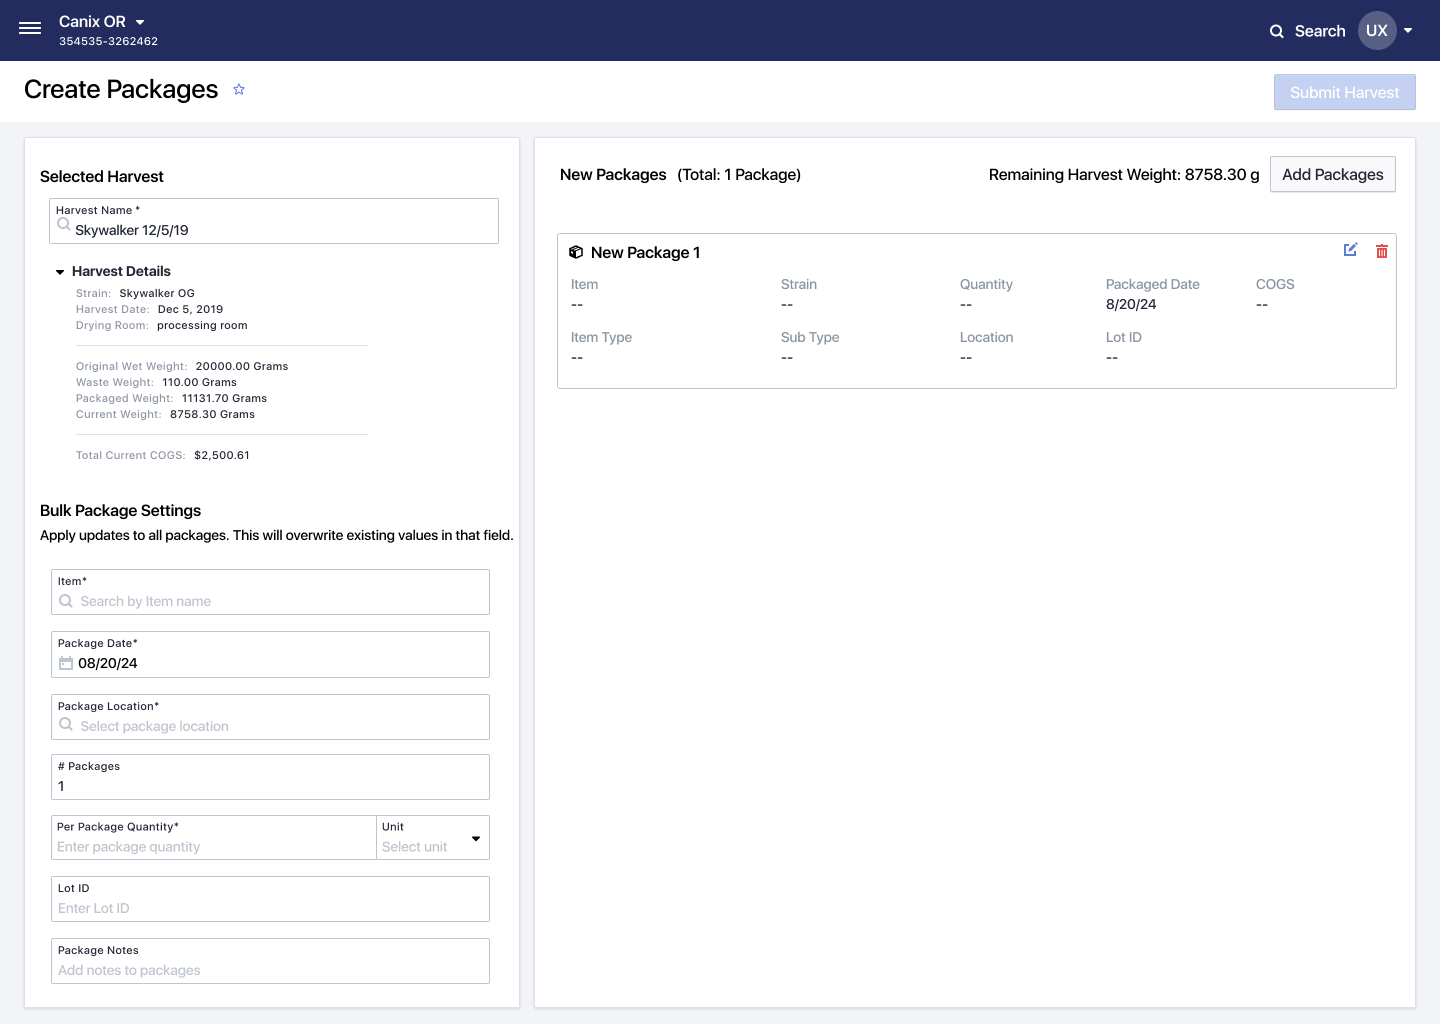1440x1024 pixels.
Task: Click magnifier icon in Harvest Name field
Action: (64, 225)
